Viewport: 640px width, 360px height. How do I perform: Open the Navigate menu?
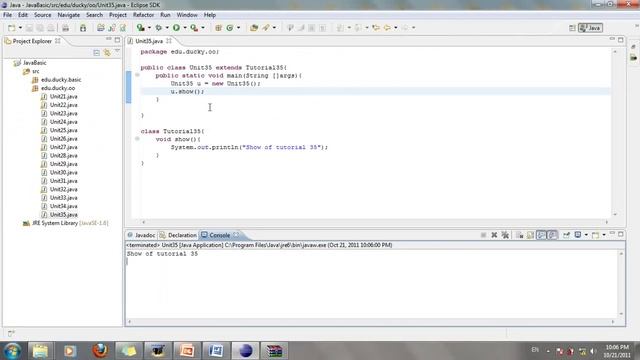(x=69, y=15)
